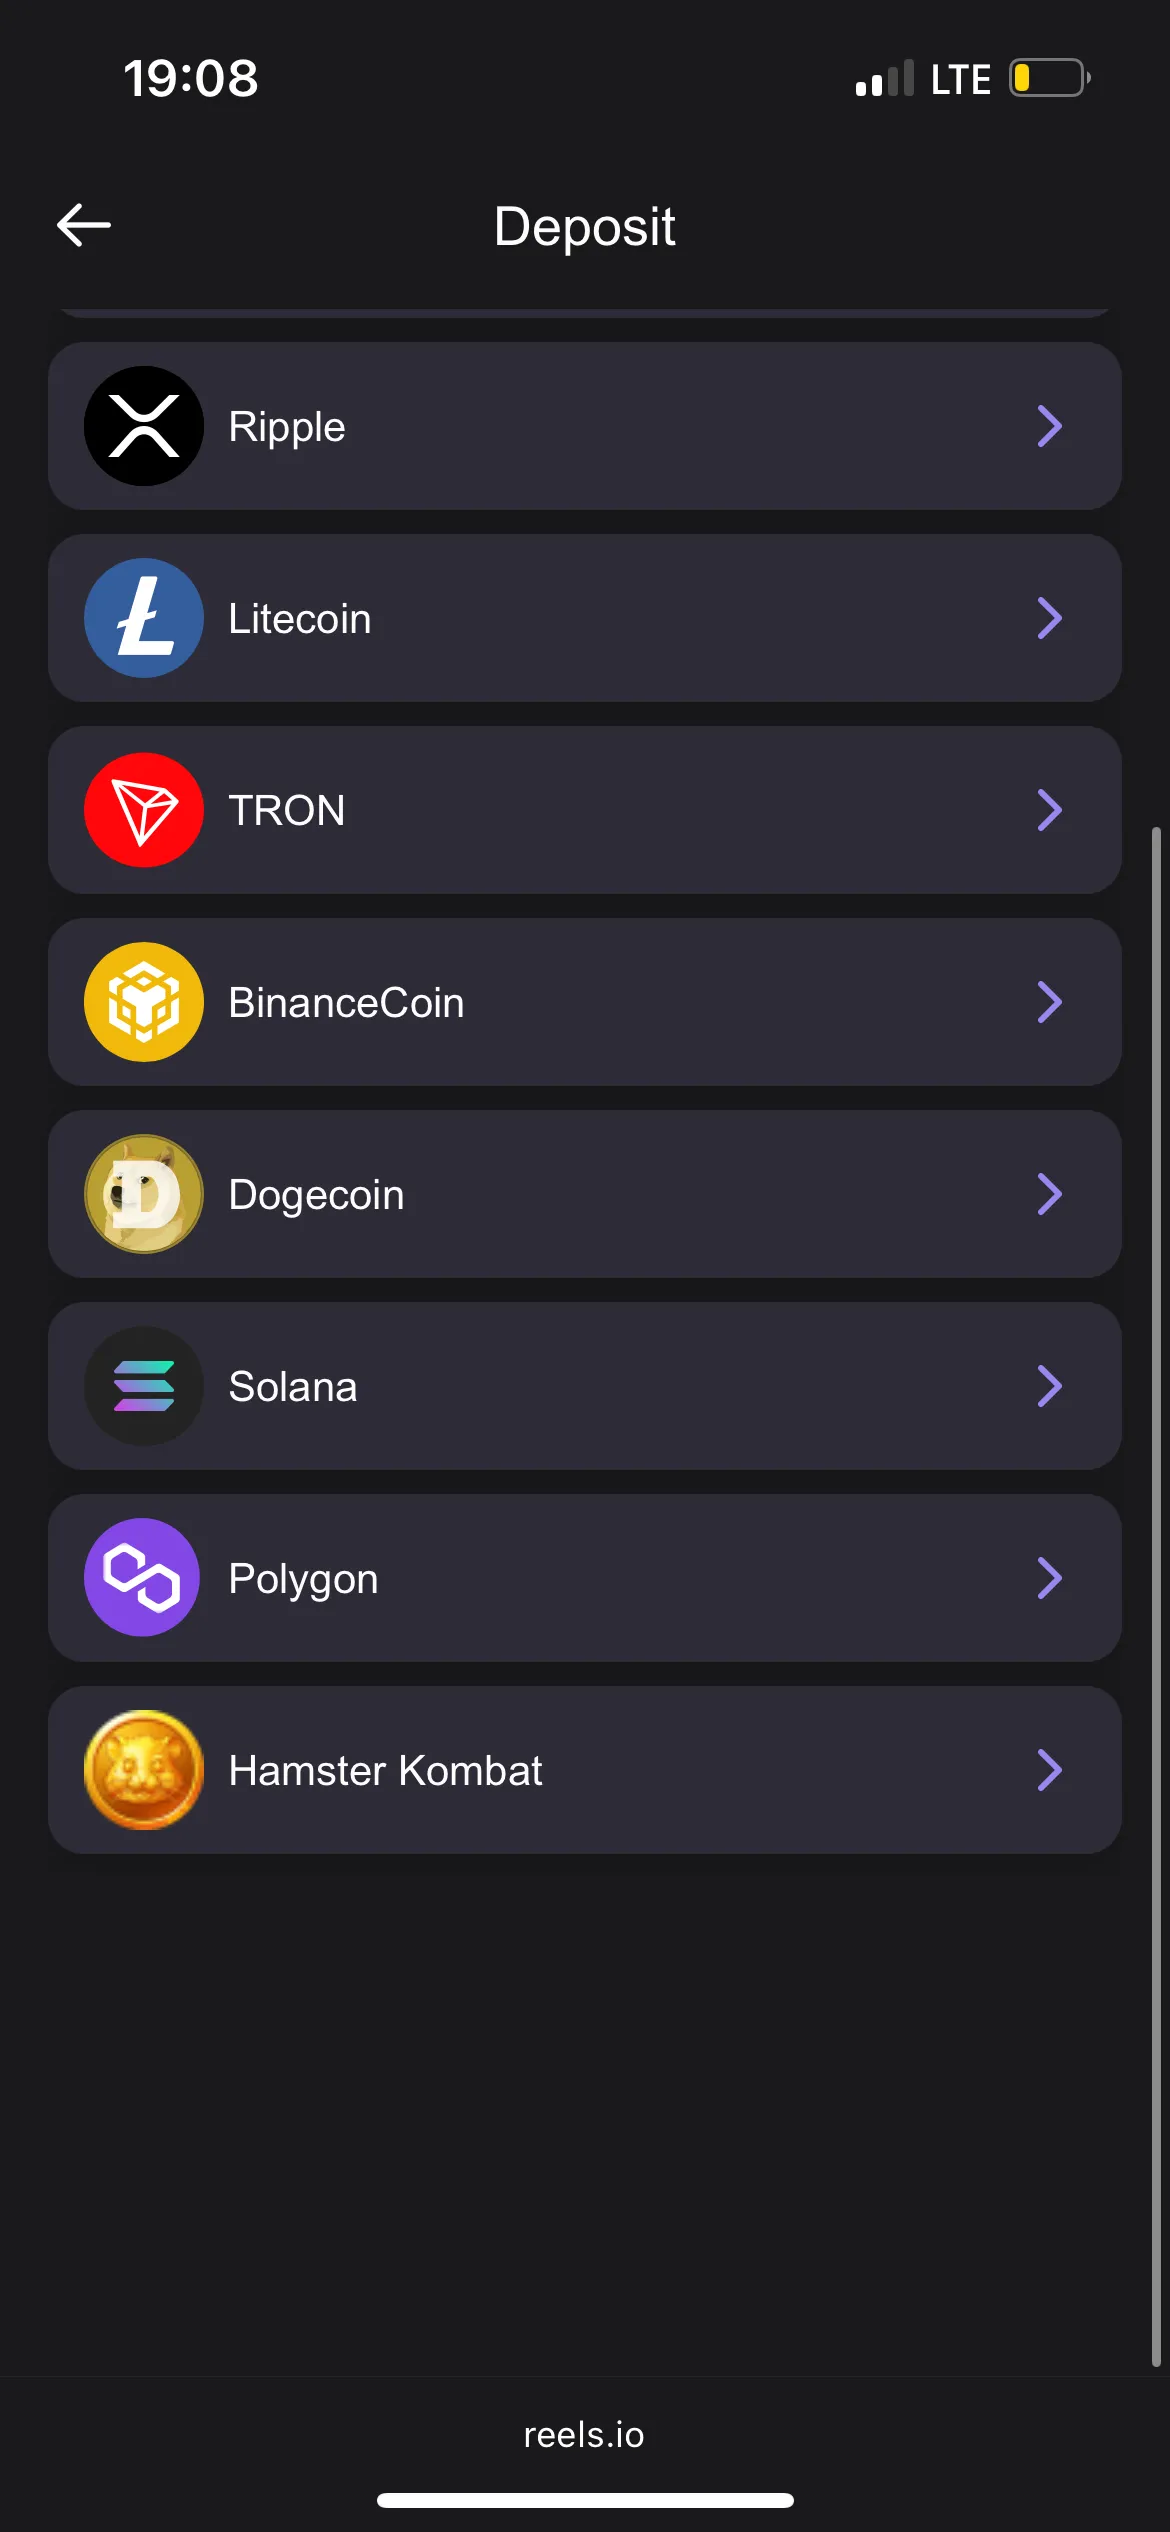
Task: Tap the Dogecoin coin icon
Action: (x=144, y=1194)
